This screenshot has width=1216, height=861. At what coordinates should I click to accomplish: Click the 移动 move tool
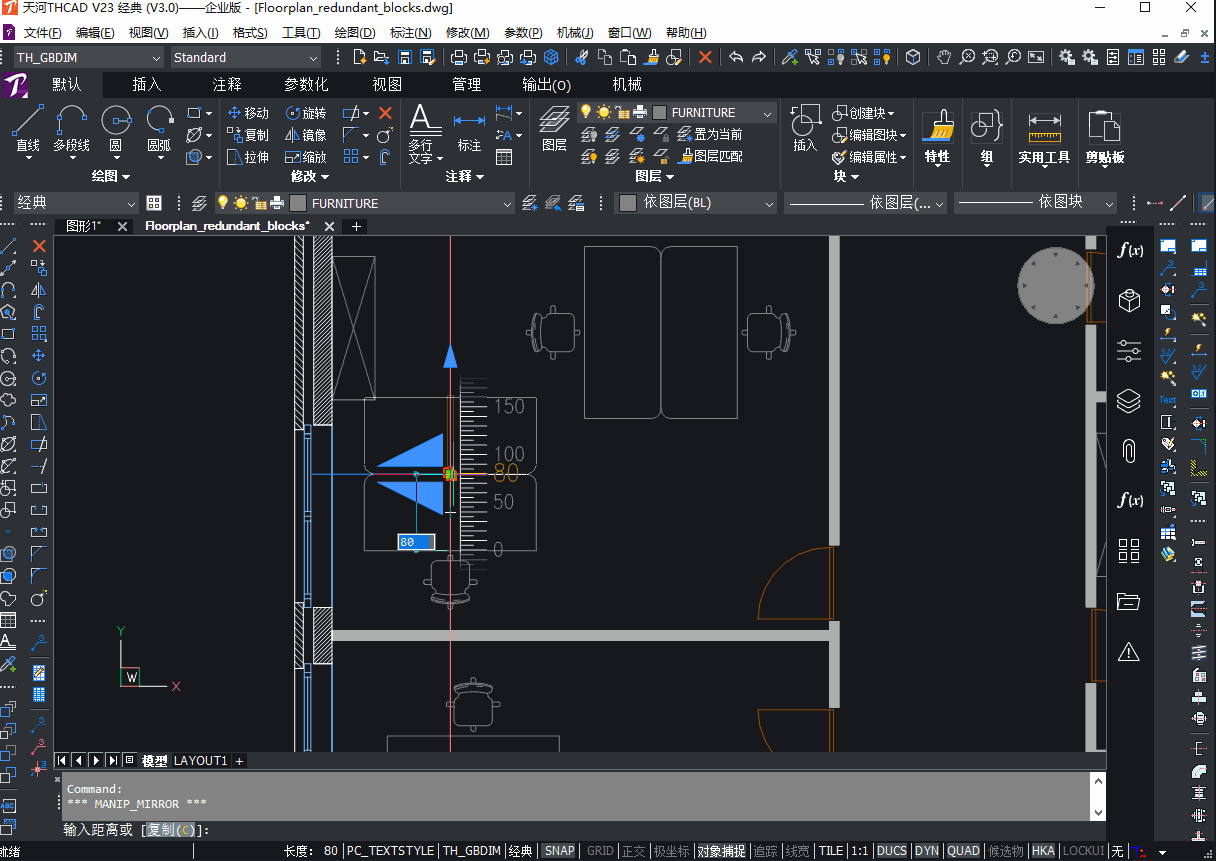(248, 113)
